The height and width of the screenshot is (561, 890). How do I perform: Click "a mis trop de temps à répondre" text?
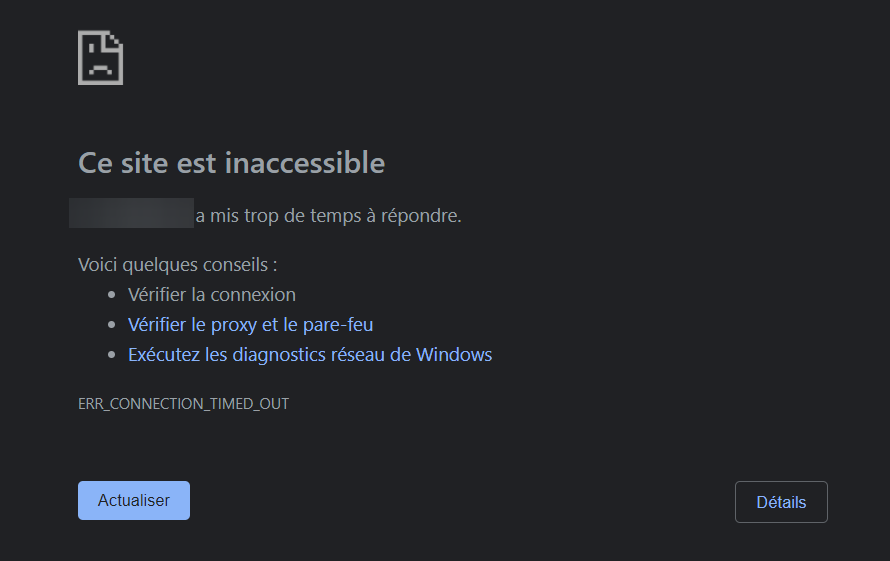(x=328, y=215)
